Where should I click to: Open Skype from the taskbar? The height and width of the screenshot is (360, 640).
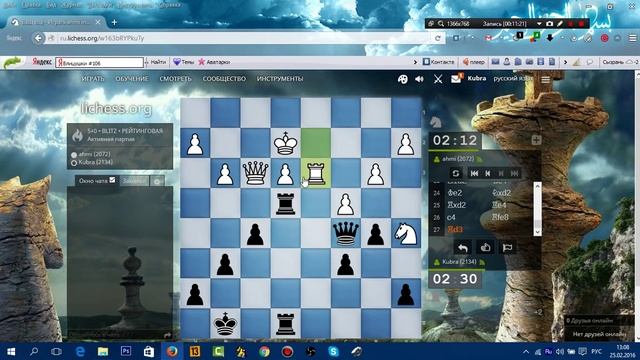click(x=333, y=351)
